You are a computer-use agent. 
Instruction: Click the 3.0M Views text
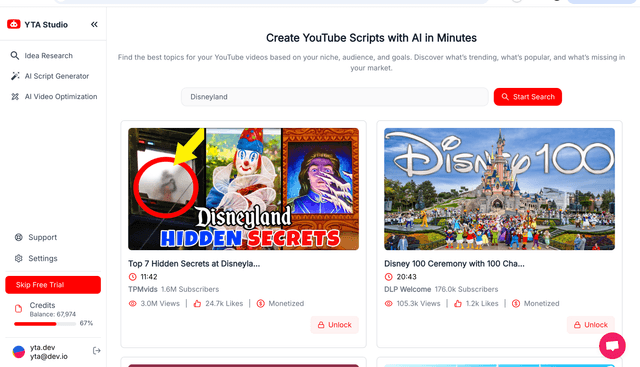point(160,303)
